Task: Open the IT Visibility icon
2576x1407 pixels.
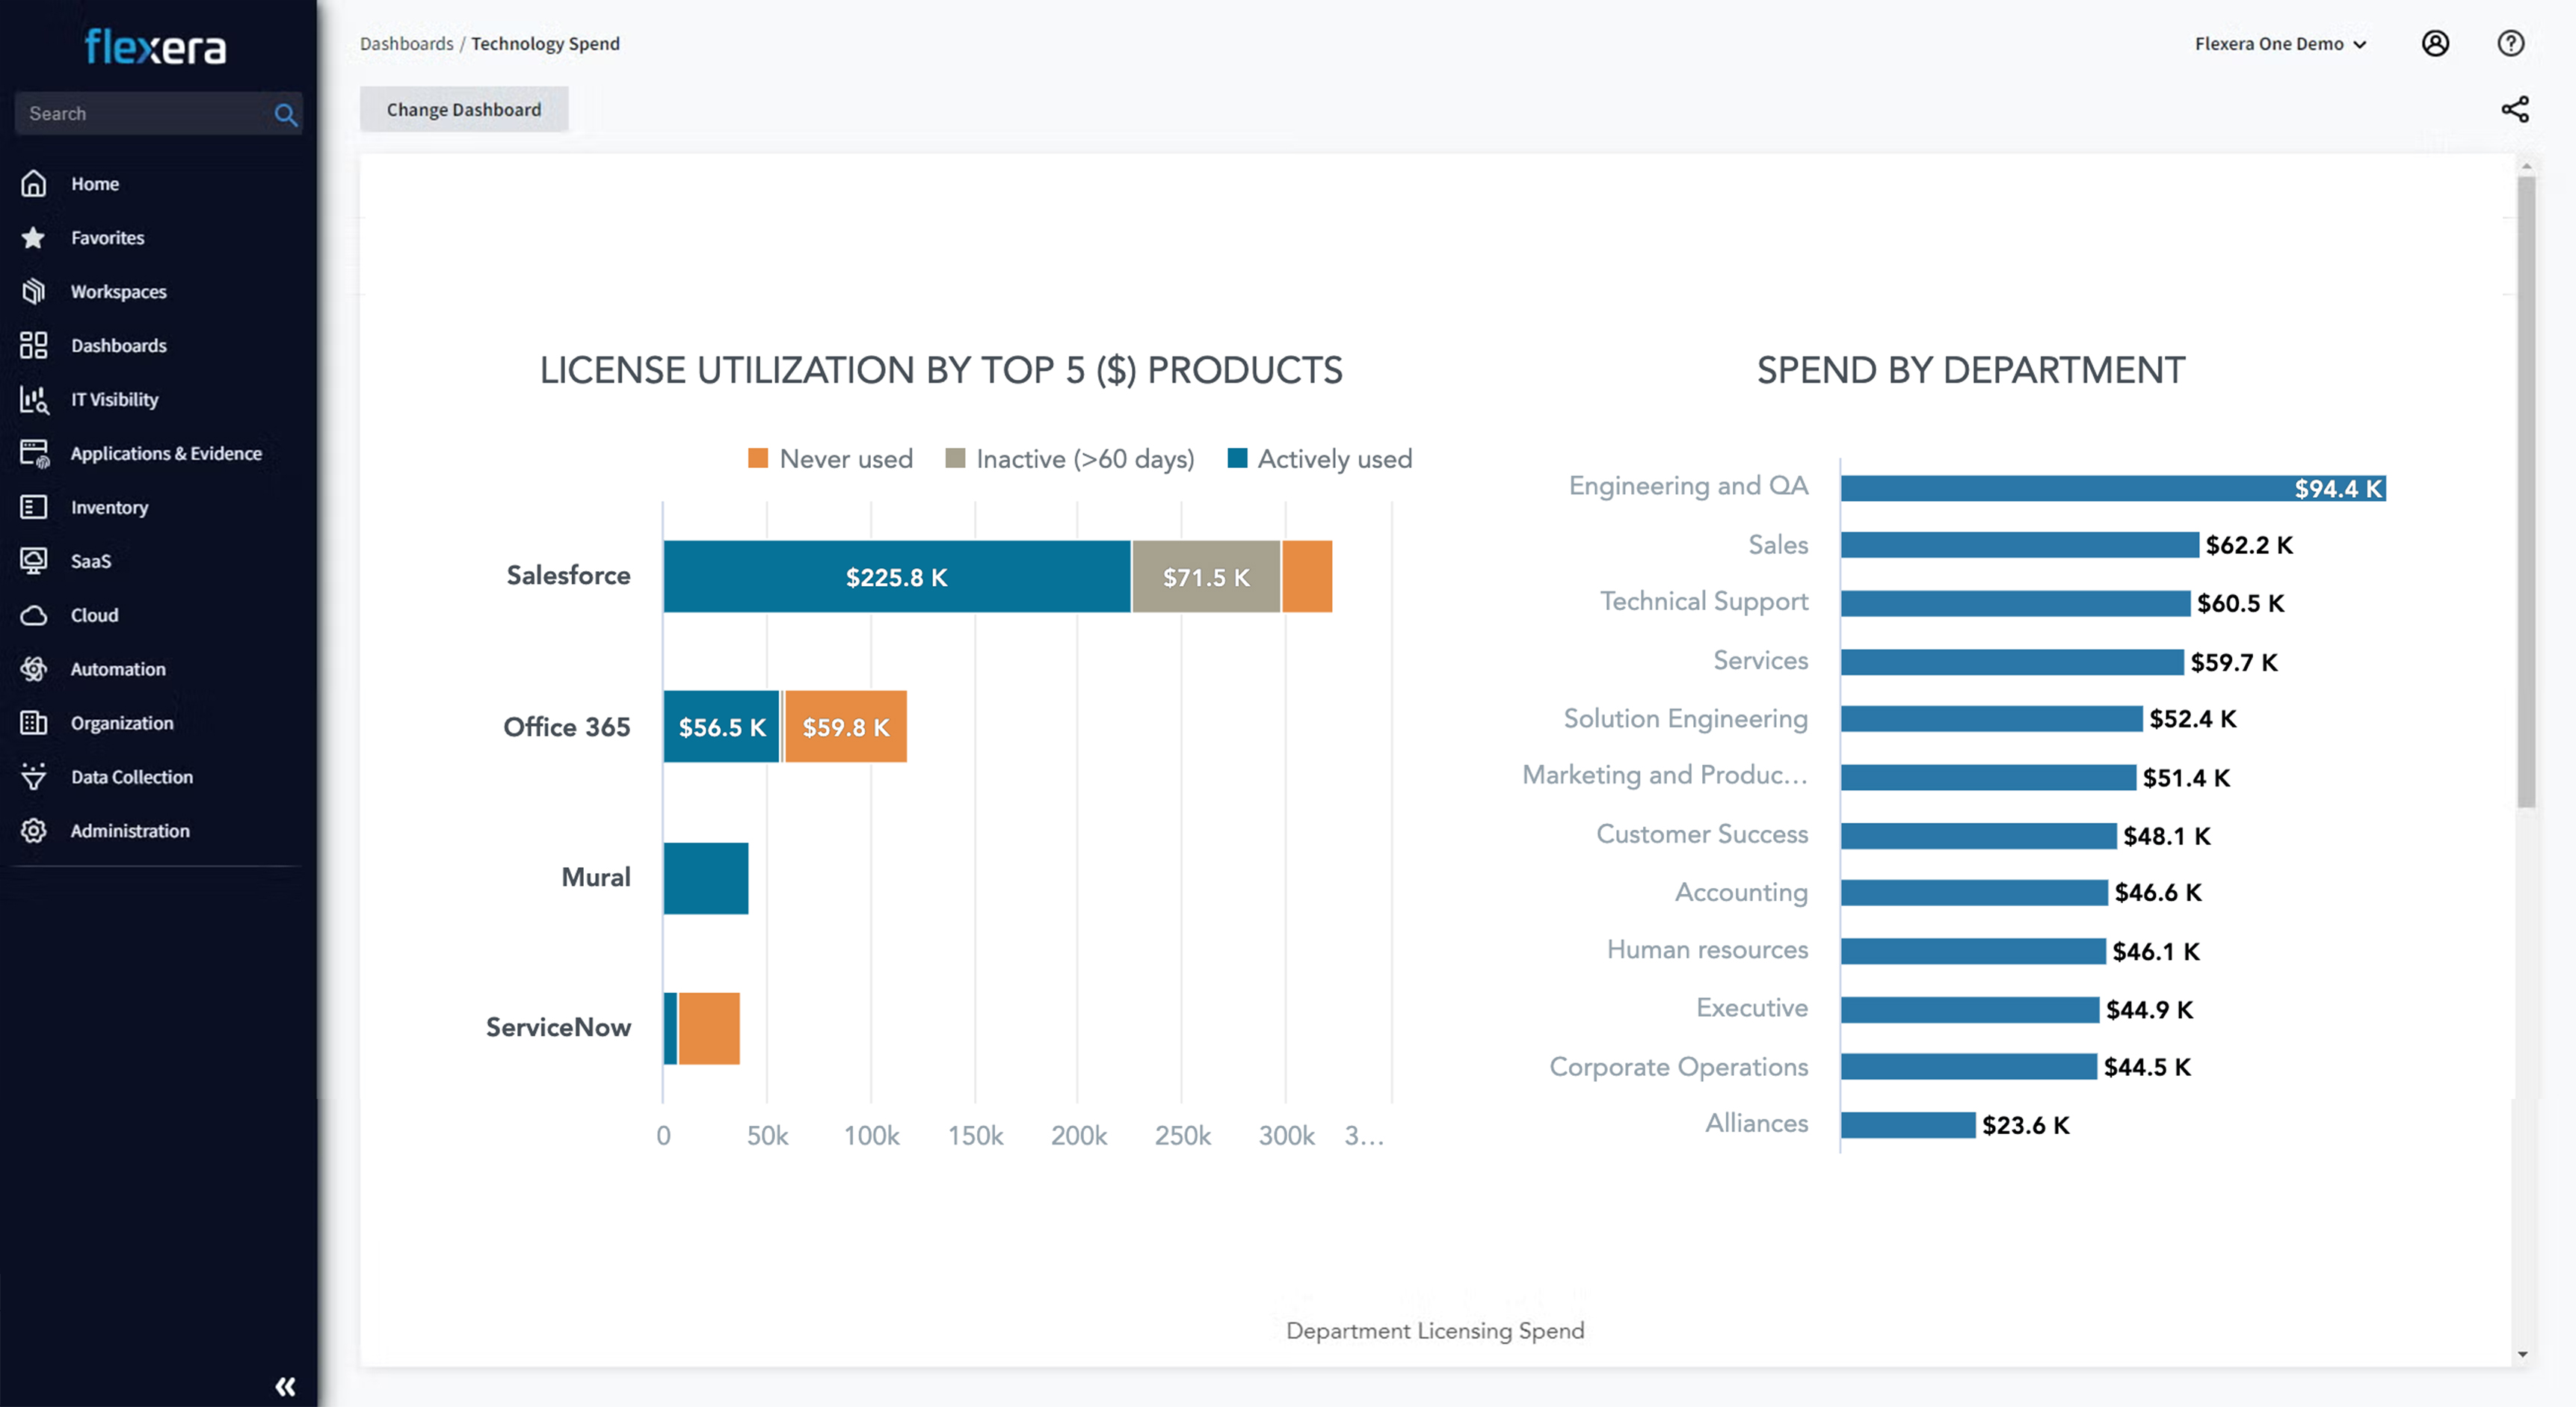Action: (x=34, y=400)
